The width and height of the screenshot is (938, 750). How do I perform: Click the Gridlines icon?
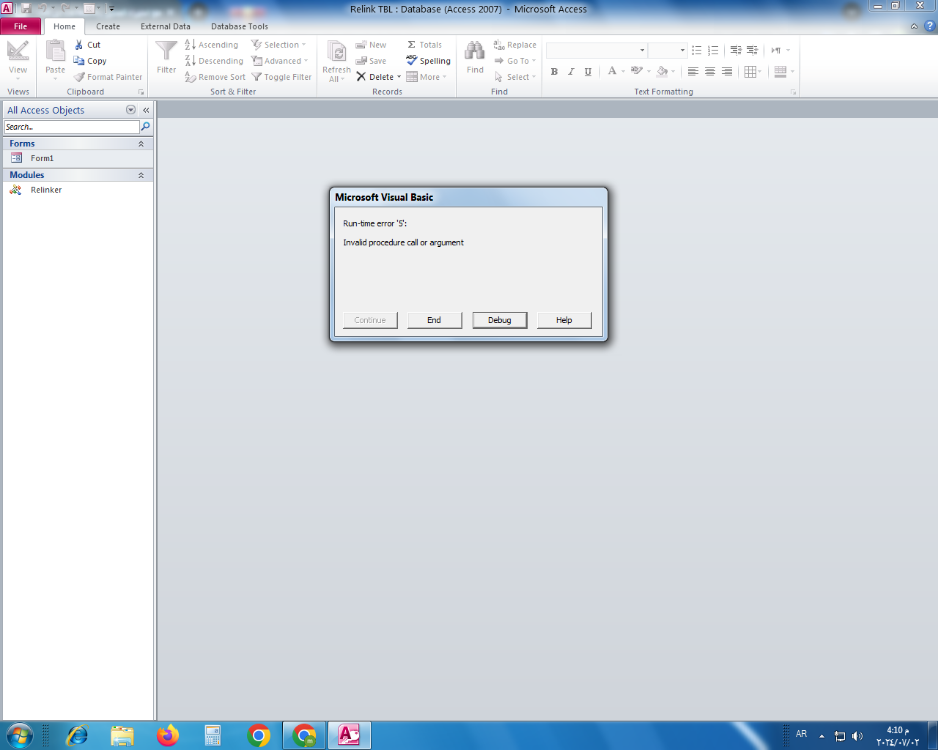click(750, 72)
